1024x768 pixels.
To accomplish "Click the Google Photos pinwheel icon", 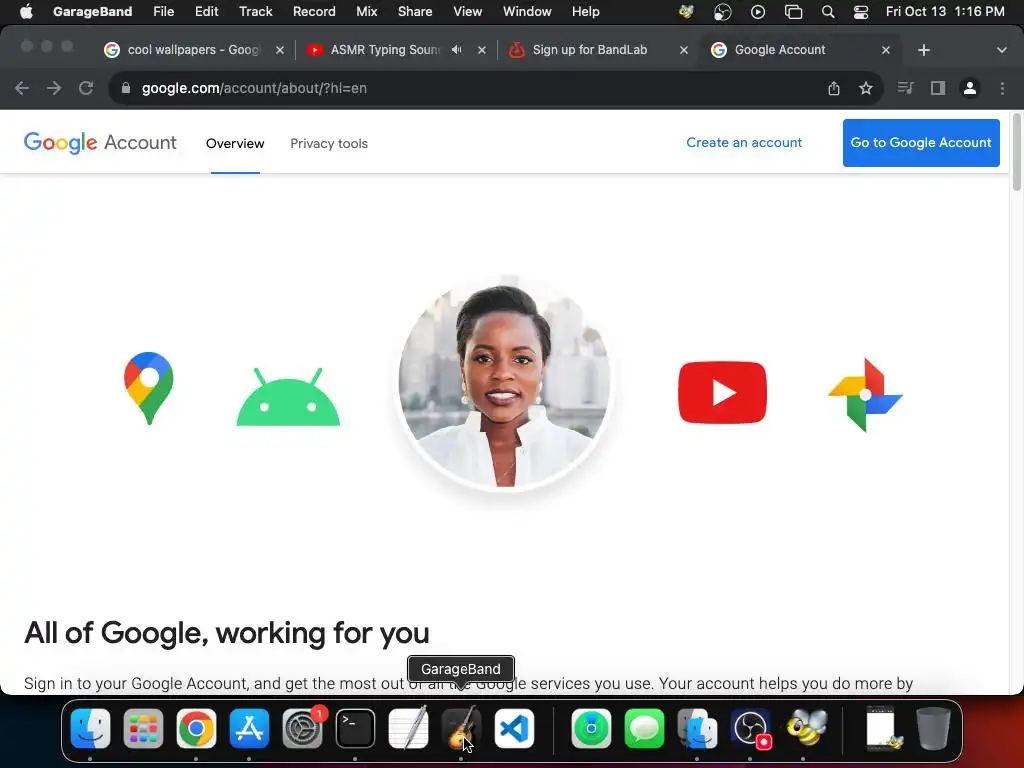I will [865, 395].
